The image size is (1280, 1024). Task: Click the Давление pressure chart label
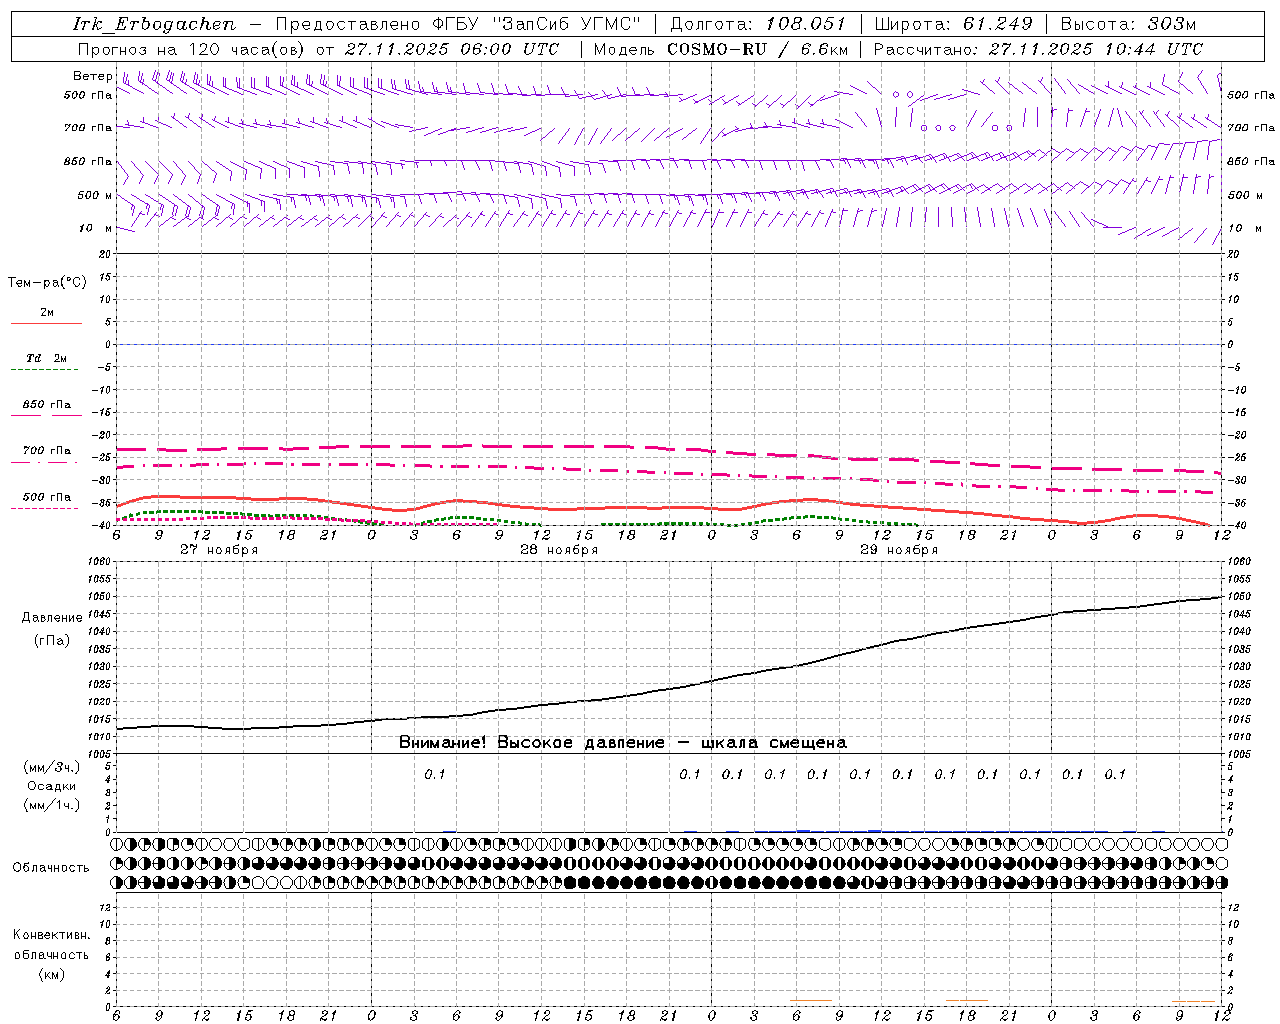click(x=52, y=618)
